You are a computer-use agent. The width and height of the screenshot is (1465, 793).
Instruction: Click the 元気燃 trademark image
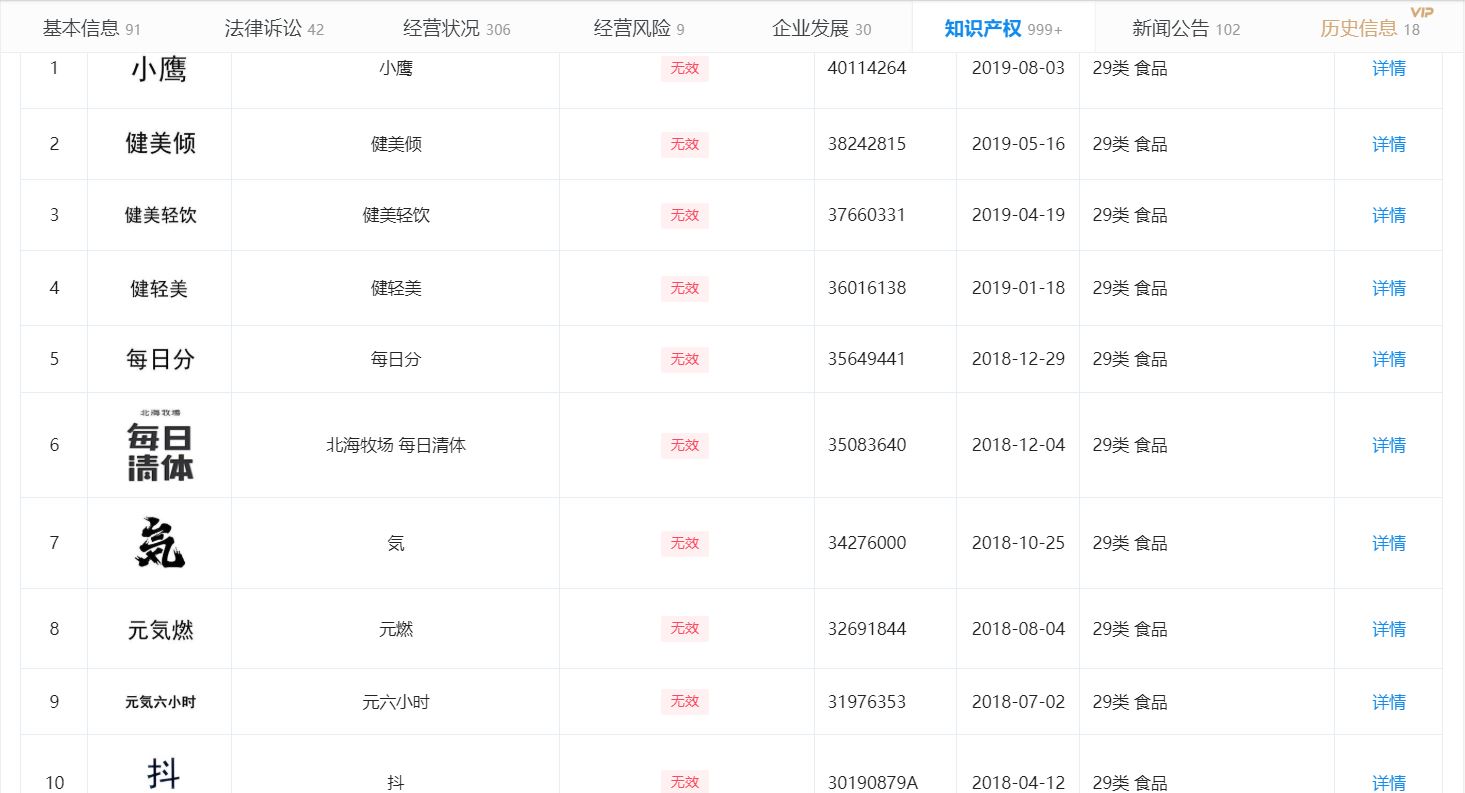[x=160, y=630]
